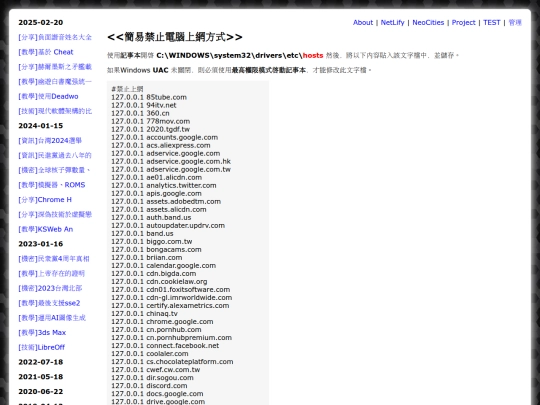This screenshot has height=405, width=540.
Task: Click the 'assets.adobedtm.com' hosts line
Action: coord(166,201)
